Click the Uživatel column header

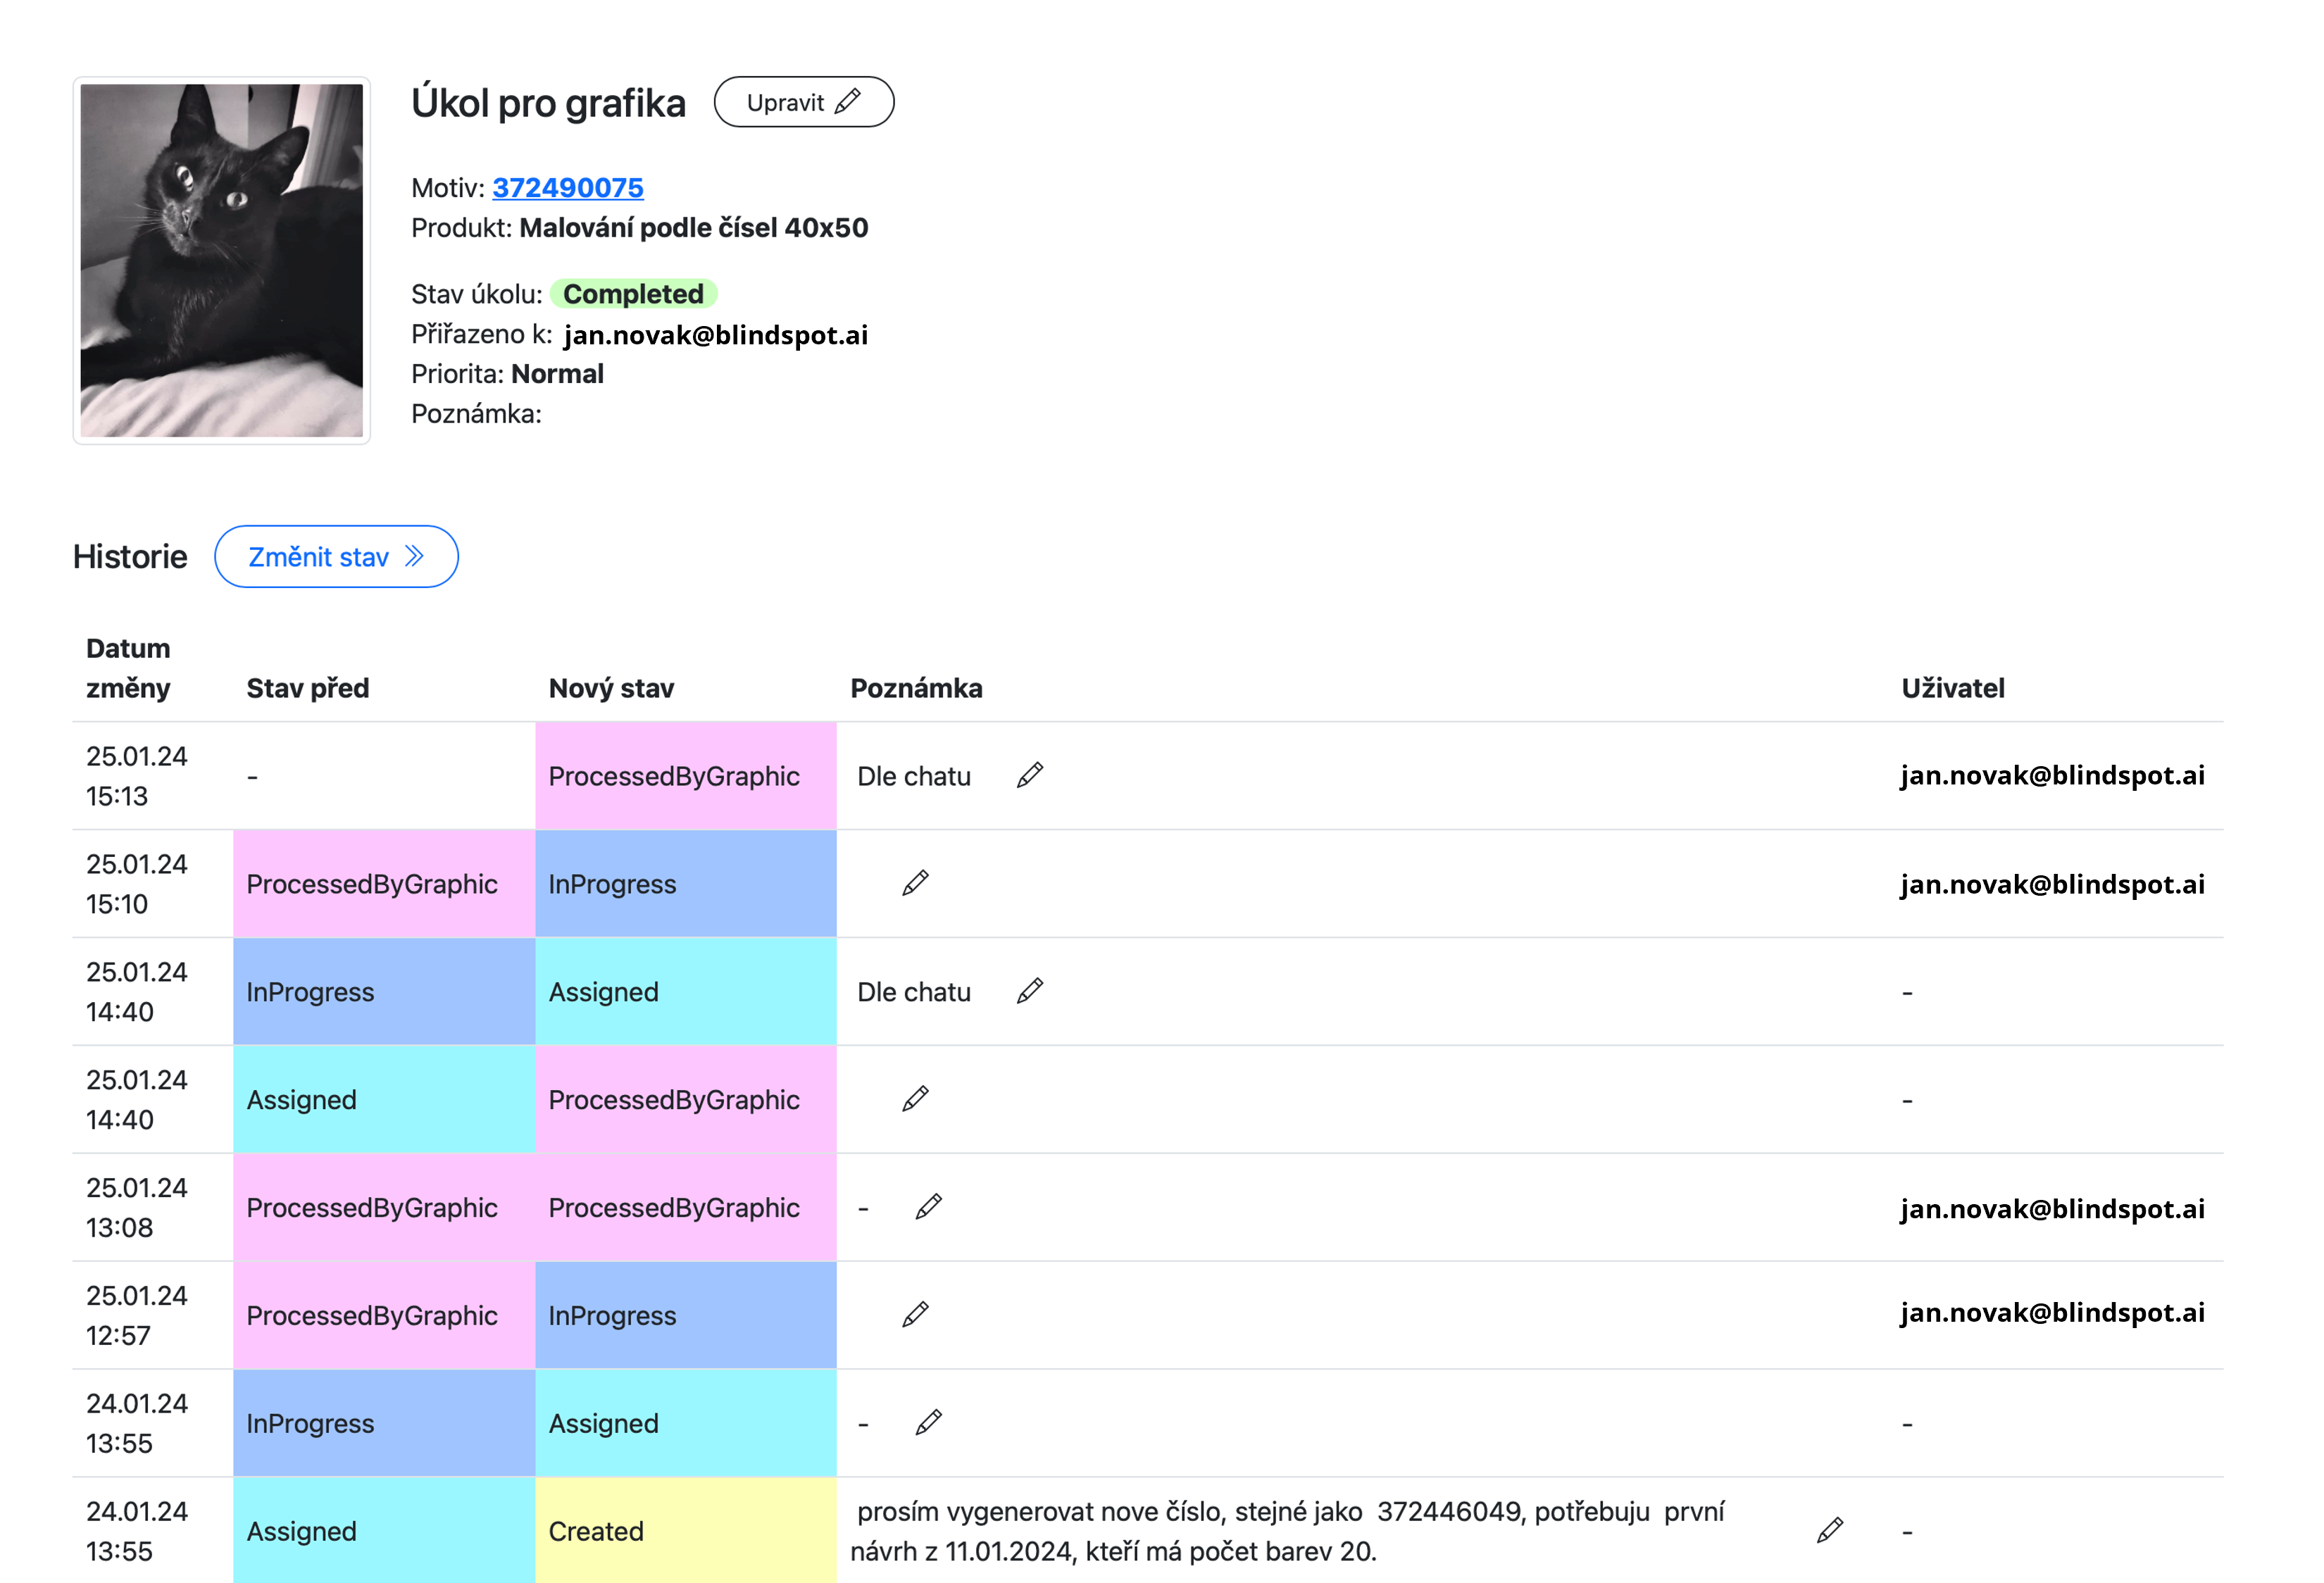point(1952,689)
